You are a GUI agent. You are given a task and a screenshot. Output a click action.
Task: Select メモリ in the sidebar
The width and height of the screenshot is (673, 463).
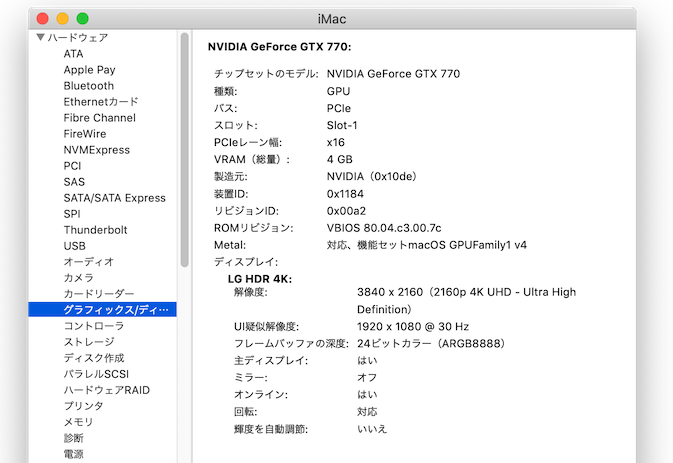click(79, 422)
